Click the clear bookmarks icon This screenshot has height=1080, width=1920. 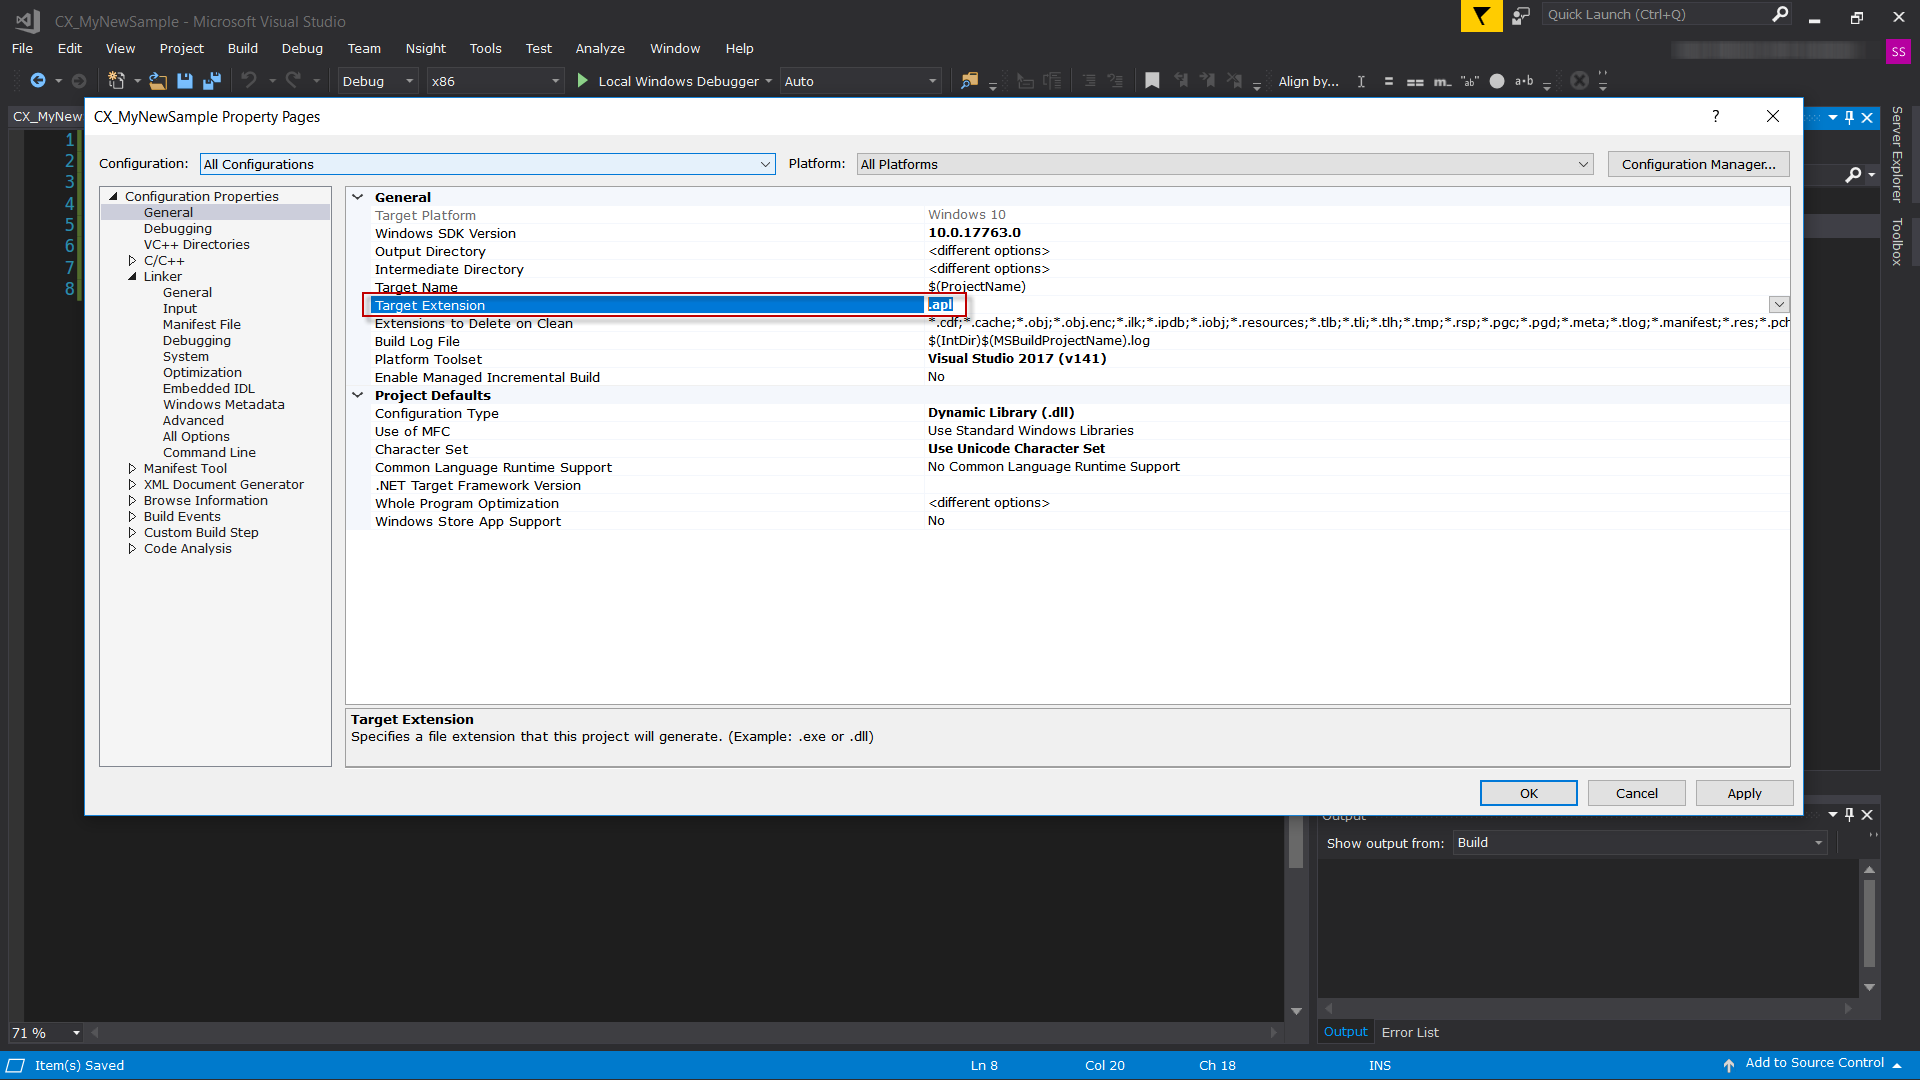pos(1234,81)
